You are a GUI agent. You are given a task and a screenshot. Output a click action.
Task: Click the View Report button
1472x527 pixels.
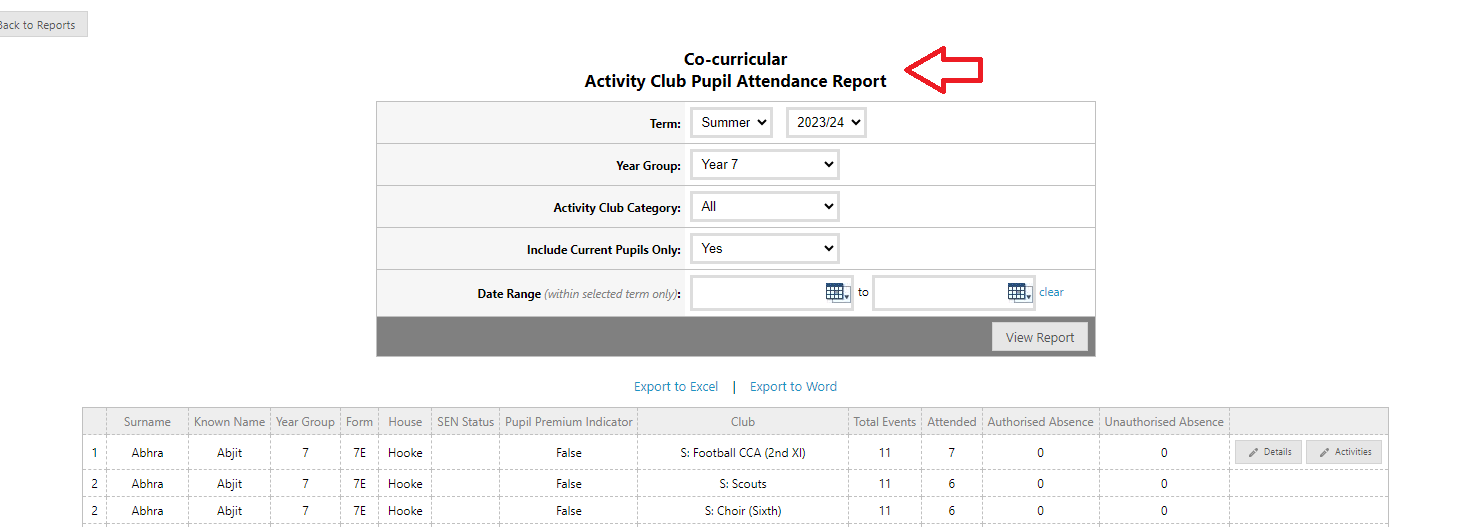[x=1039, y=337]
